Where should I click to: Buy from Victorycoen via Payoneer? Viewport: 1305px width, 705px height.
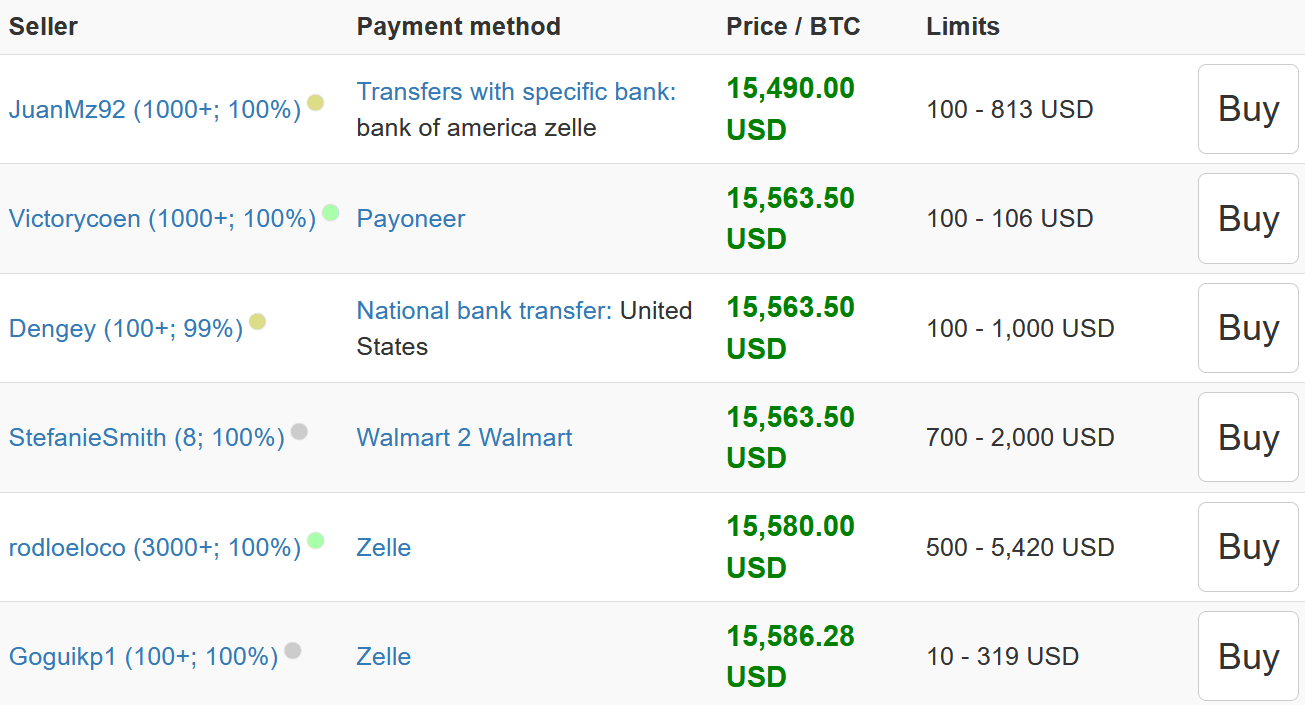coord(1248,218)
